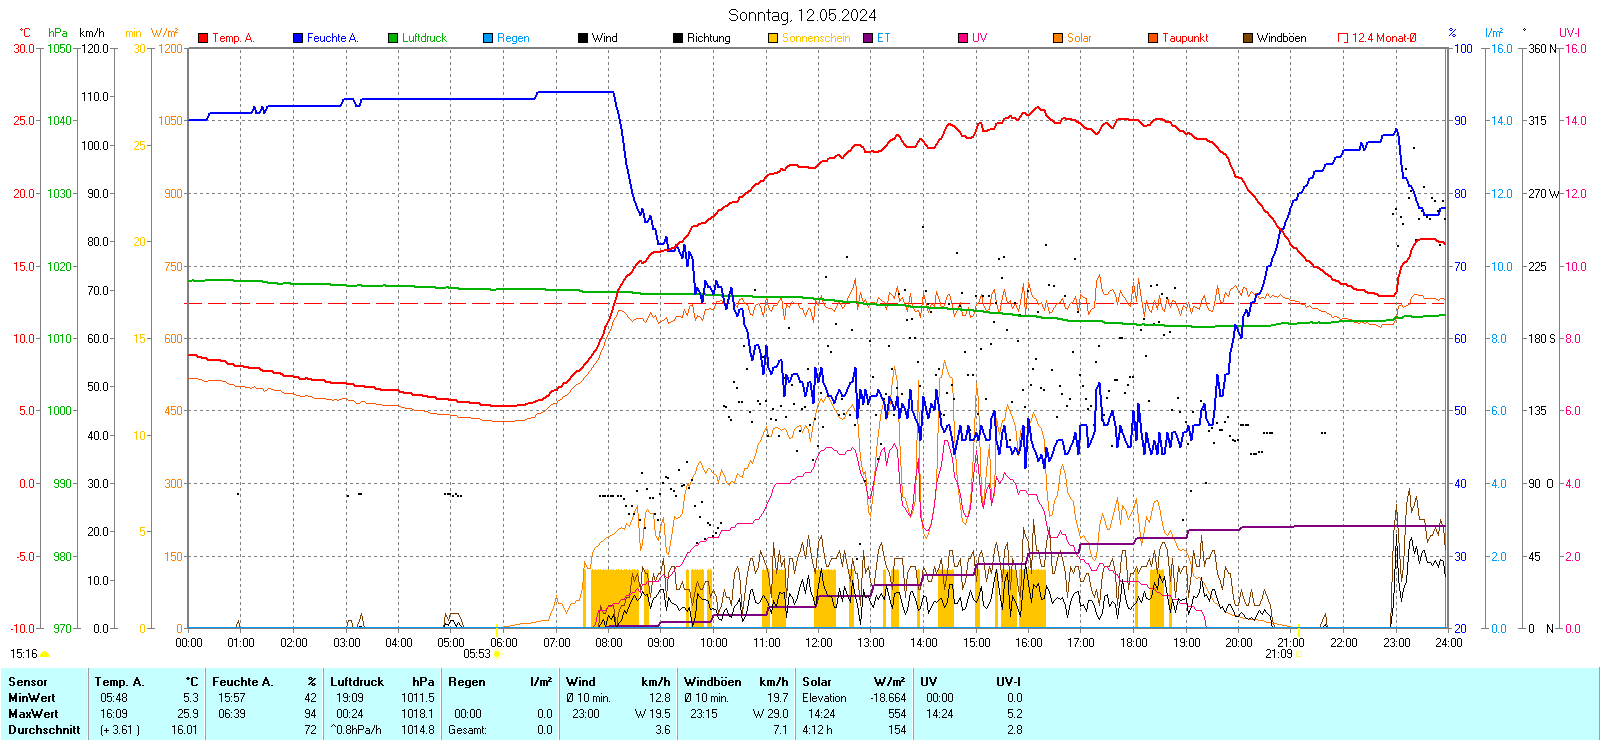
Task: Click the pink UV legend square
Action: (x=963, y=38)
